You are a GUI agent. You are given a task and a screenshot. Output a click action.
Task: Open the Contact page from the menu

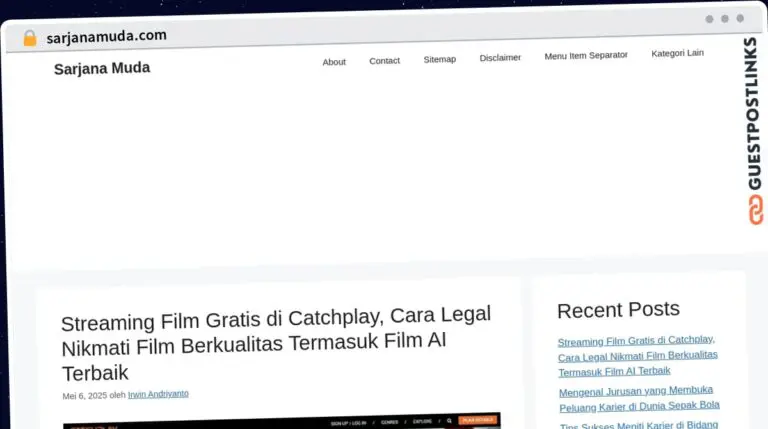pos(384,61)
